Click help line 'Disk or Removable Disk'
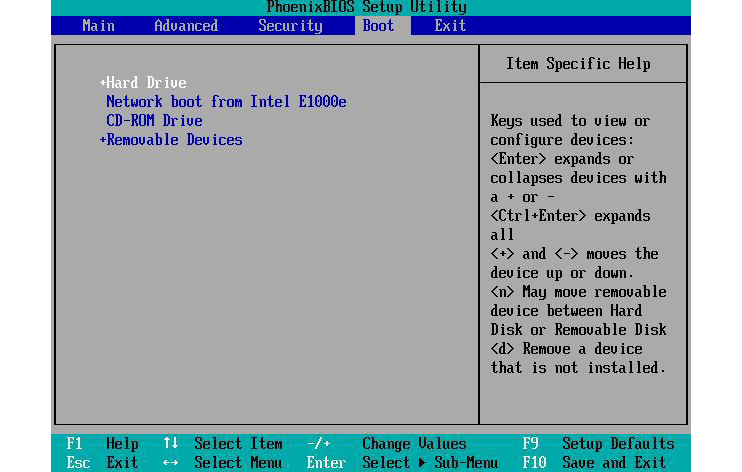 pyautogui.click(x=578, y=330)
